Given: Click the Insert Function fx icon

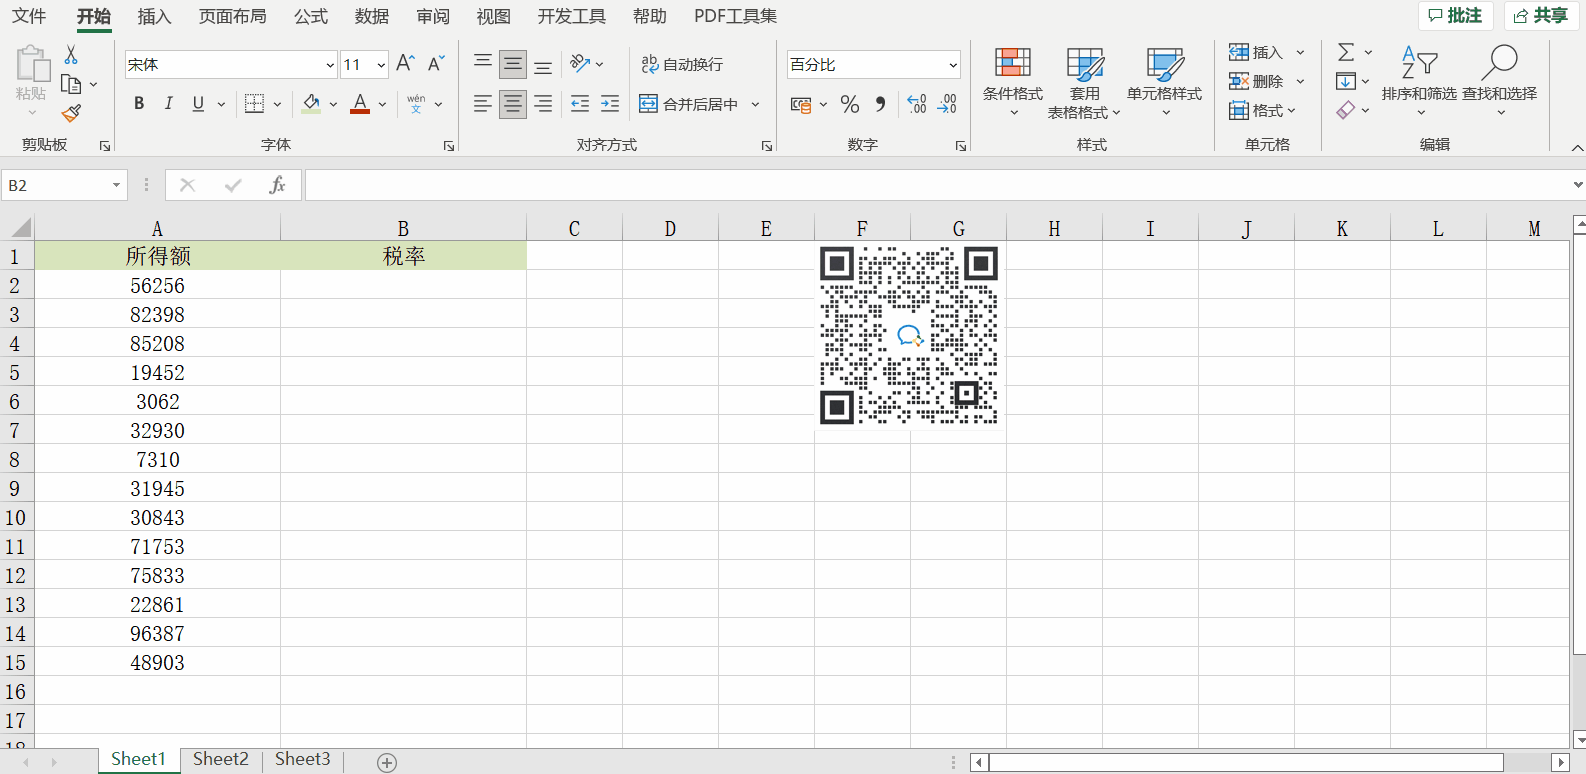Looking at the screenshot, I should pyautogui.click(x=277, y=185).
